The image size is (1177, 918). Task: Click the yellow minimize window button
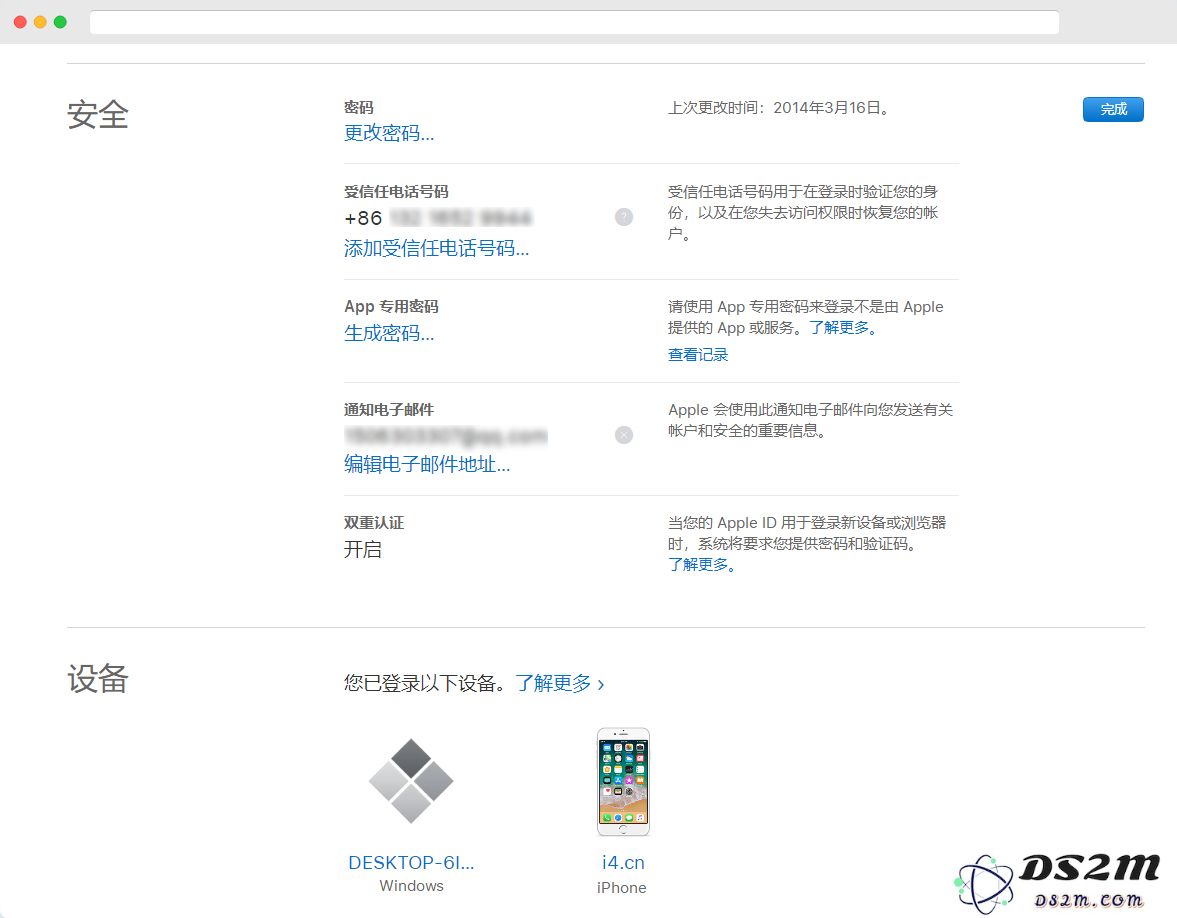click(41, 22)
